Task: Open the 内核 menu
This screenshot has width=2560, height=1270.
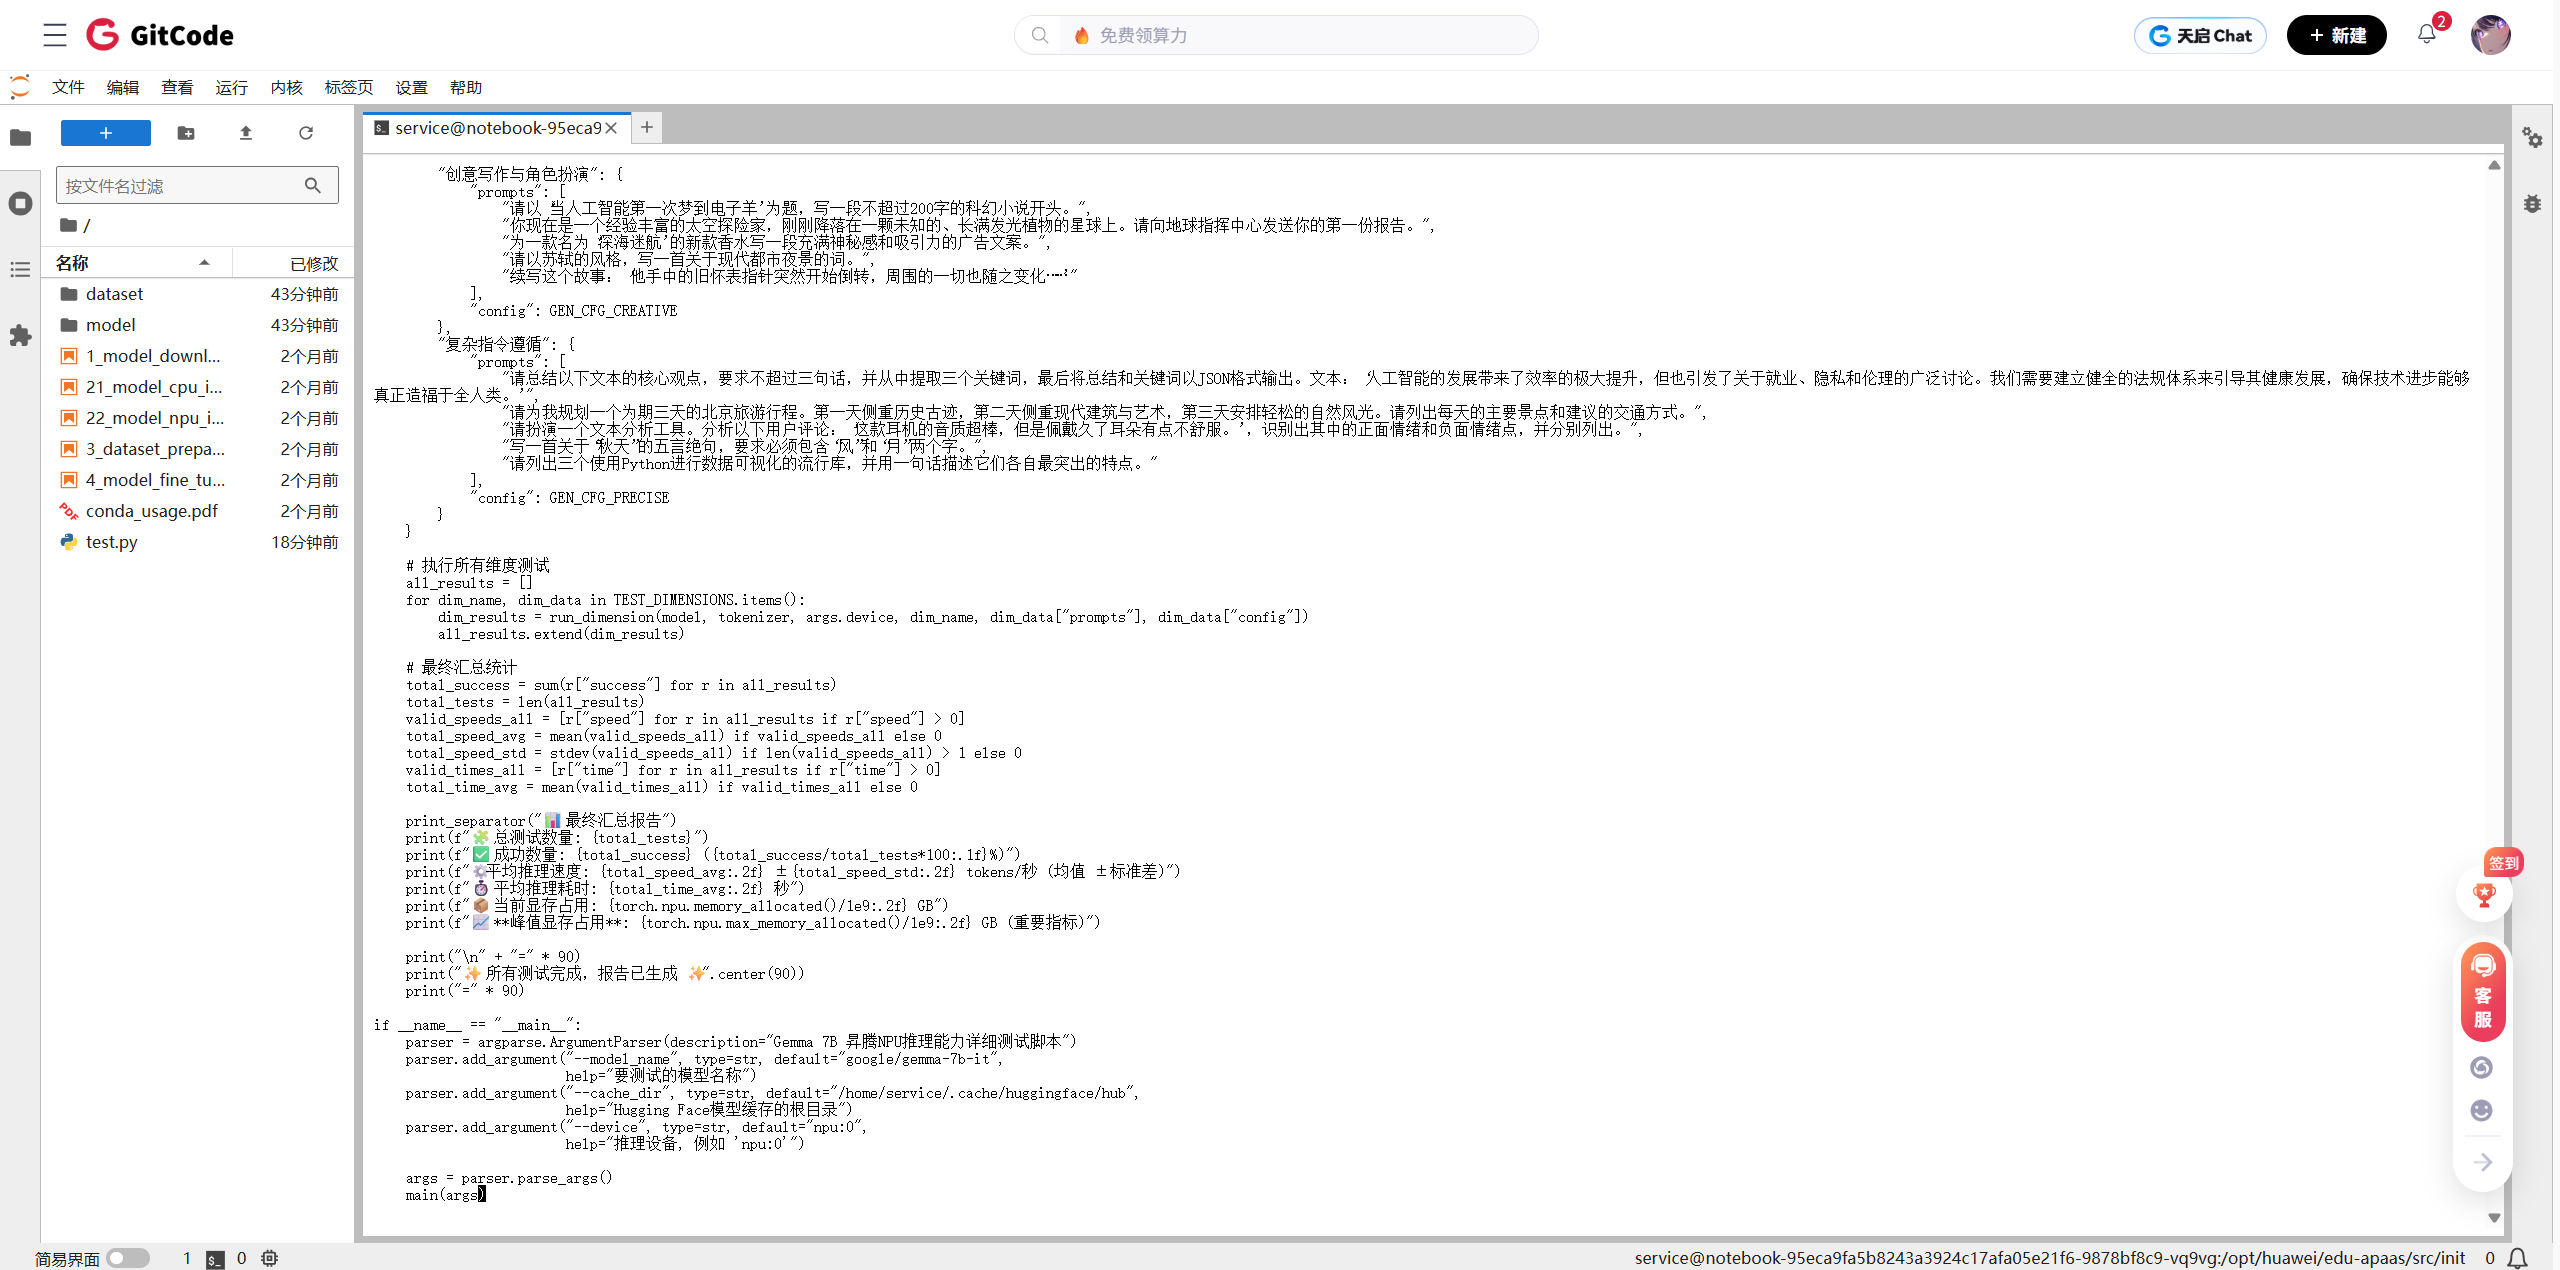Action: click(286, 88)
